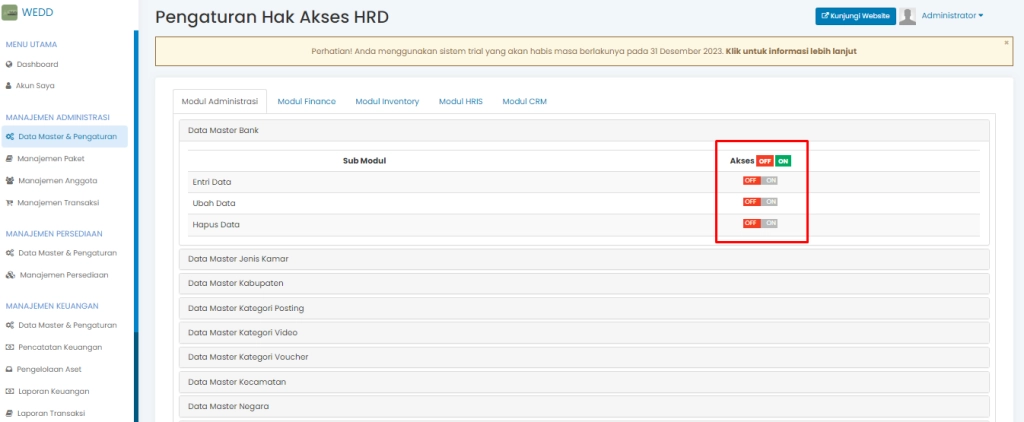The width and height of the screenshot is (1024, 422).
Task: Switch to the Modul Finance tab
Action: [x=306, y=101]
